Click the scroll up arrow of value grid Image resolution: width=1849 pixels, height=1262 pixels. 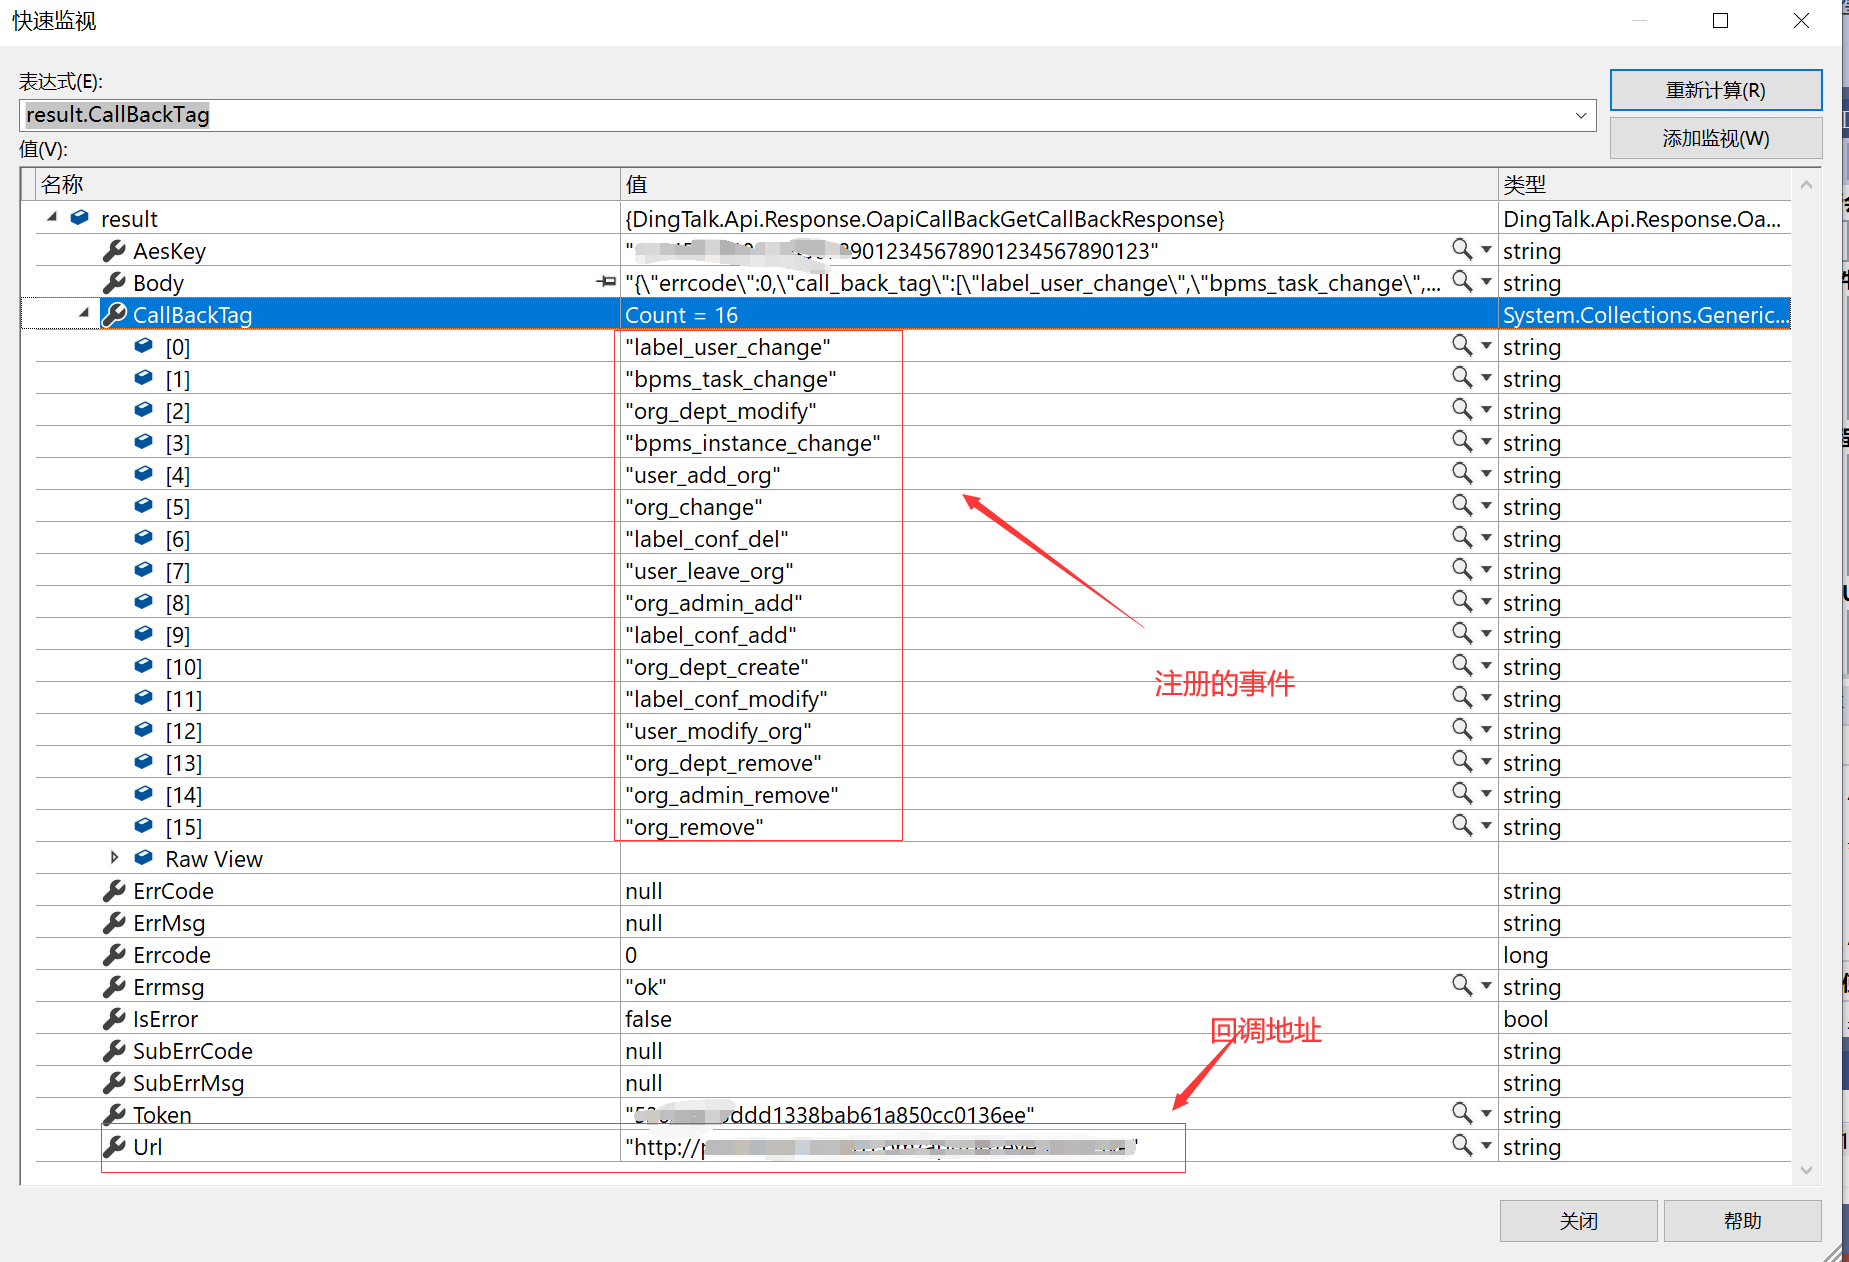pyautogui.click(x=1806, y=184)
